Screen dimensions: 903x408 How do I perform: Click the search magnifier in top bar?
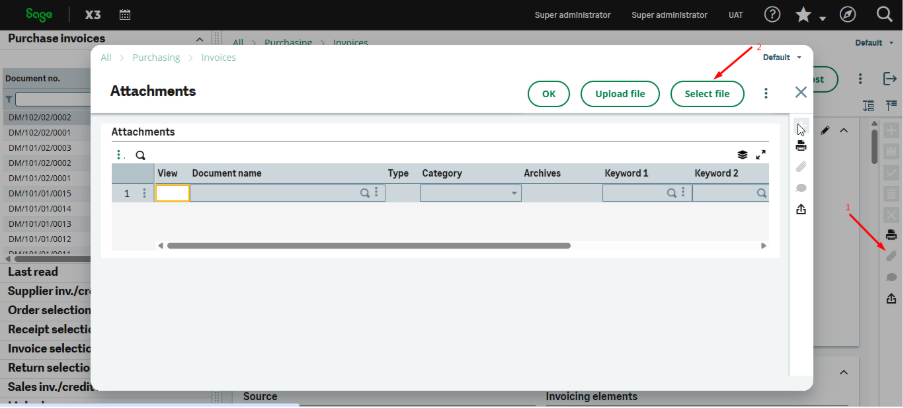884,15
